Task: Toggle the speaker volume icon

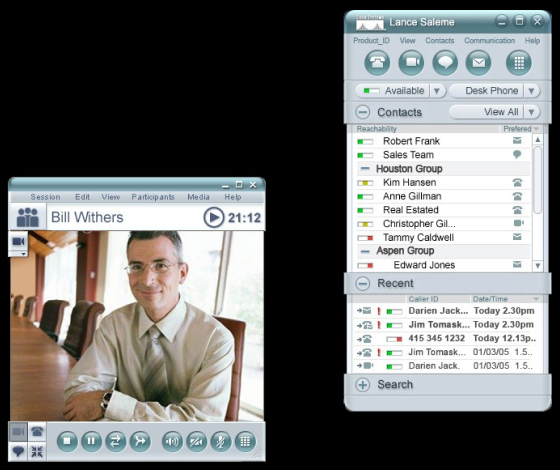Action: click(x=172, y=441)
